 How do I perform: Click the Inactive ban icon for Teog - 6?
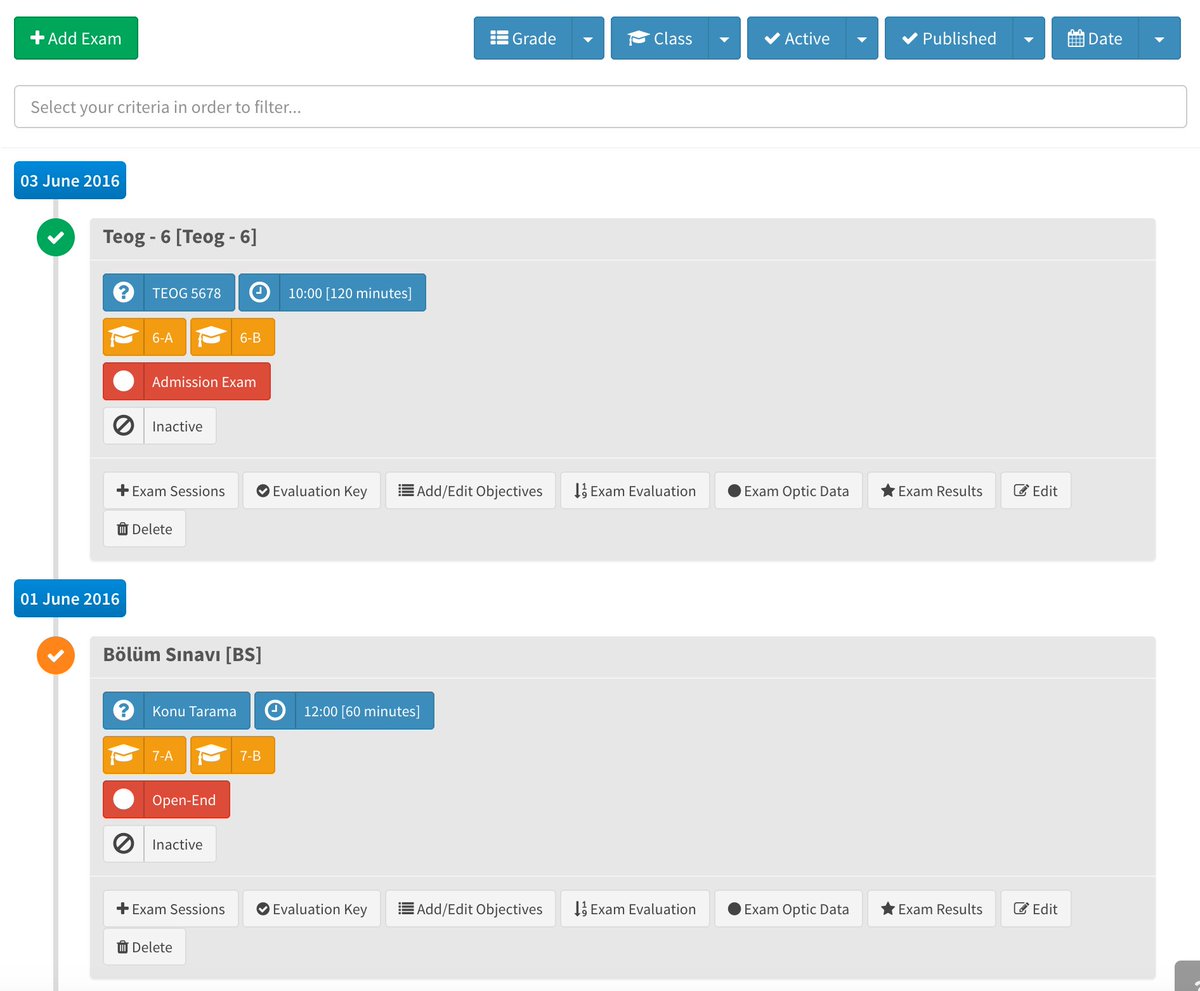pos(124,425)
